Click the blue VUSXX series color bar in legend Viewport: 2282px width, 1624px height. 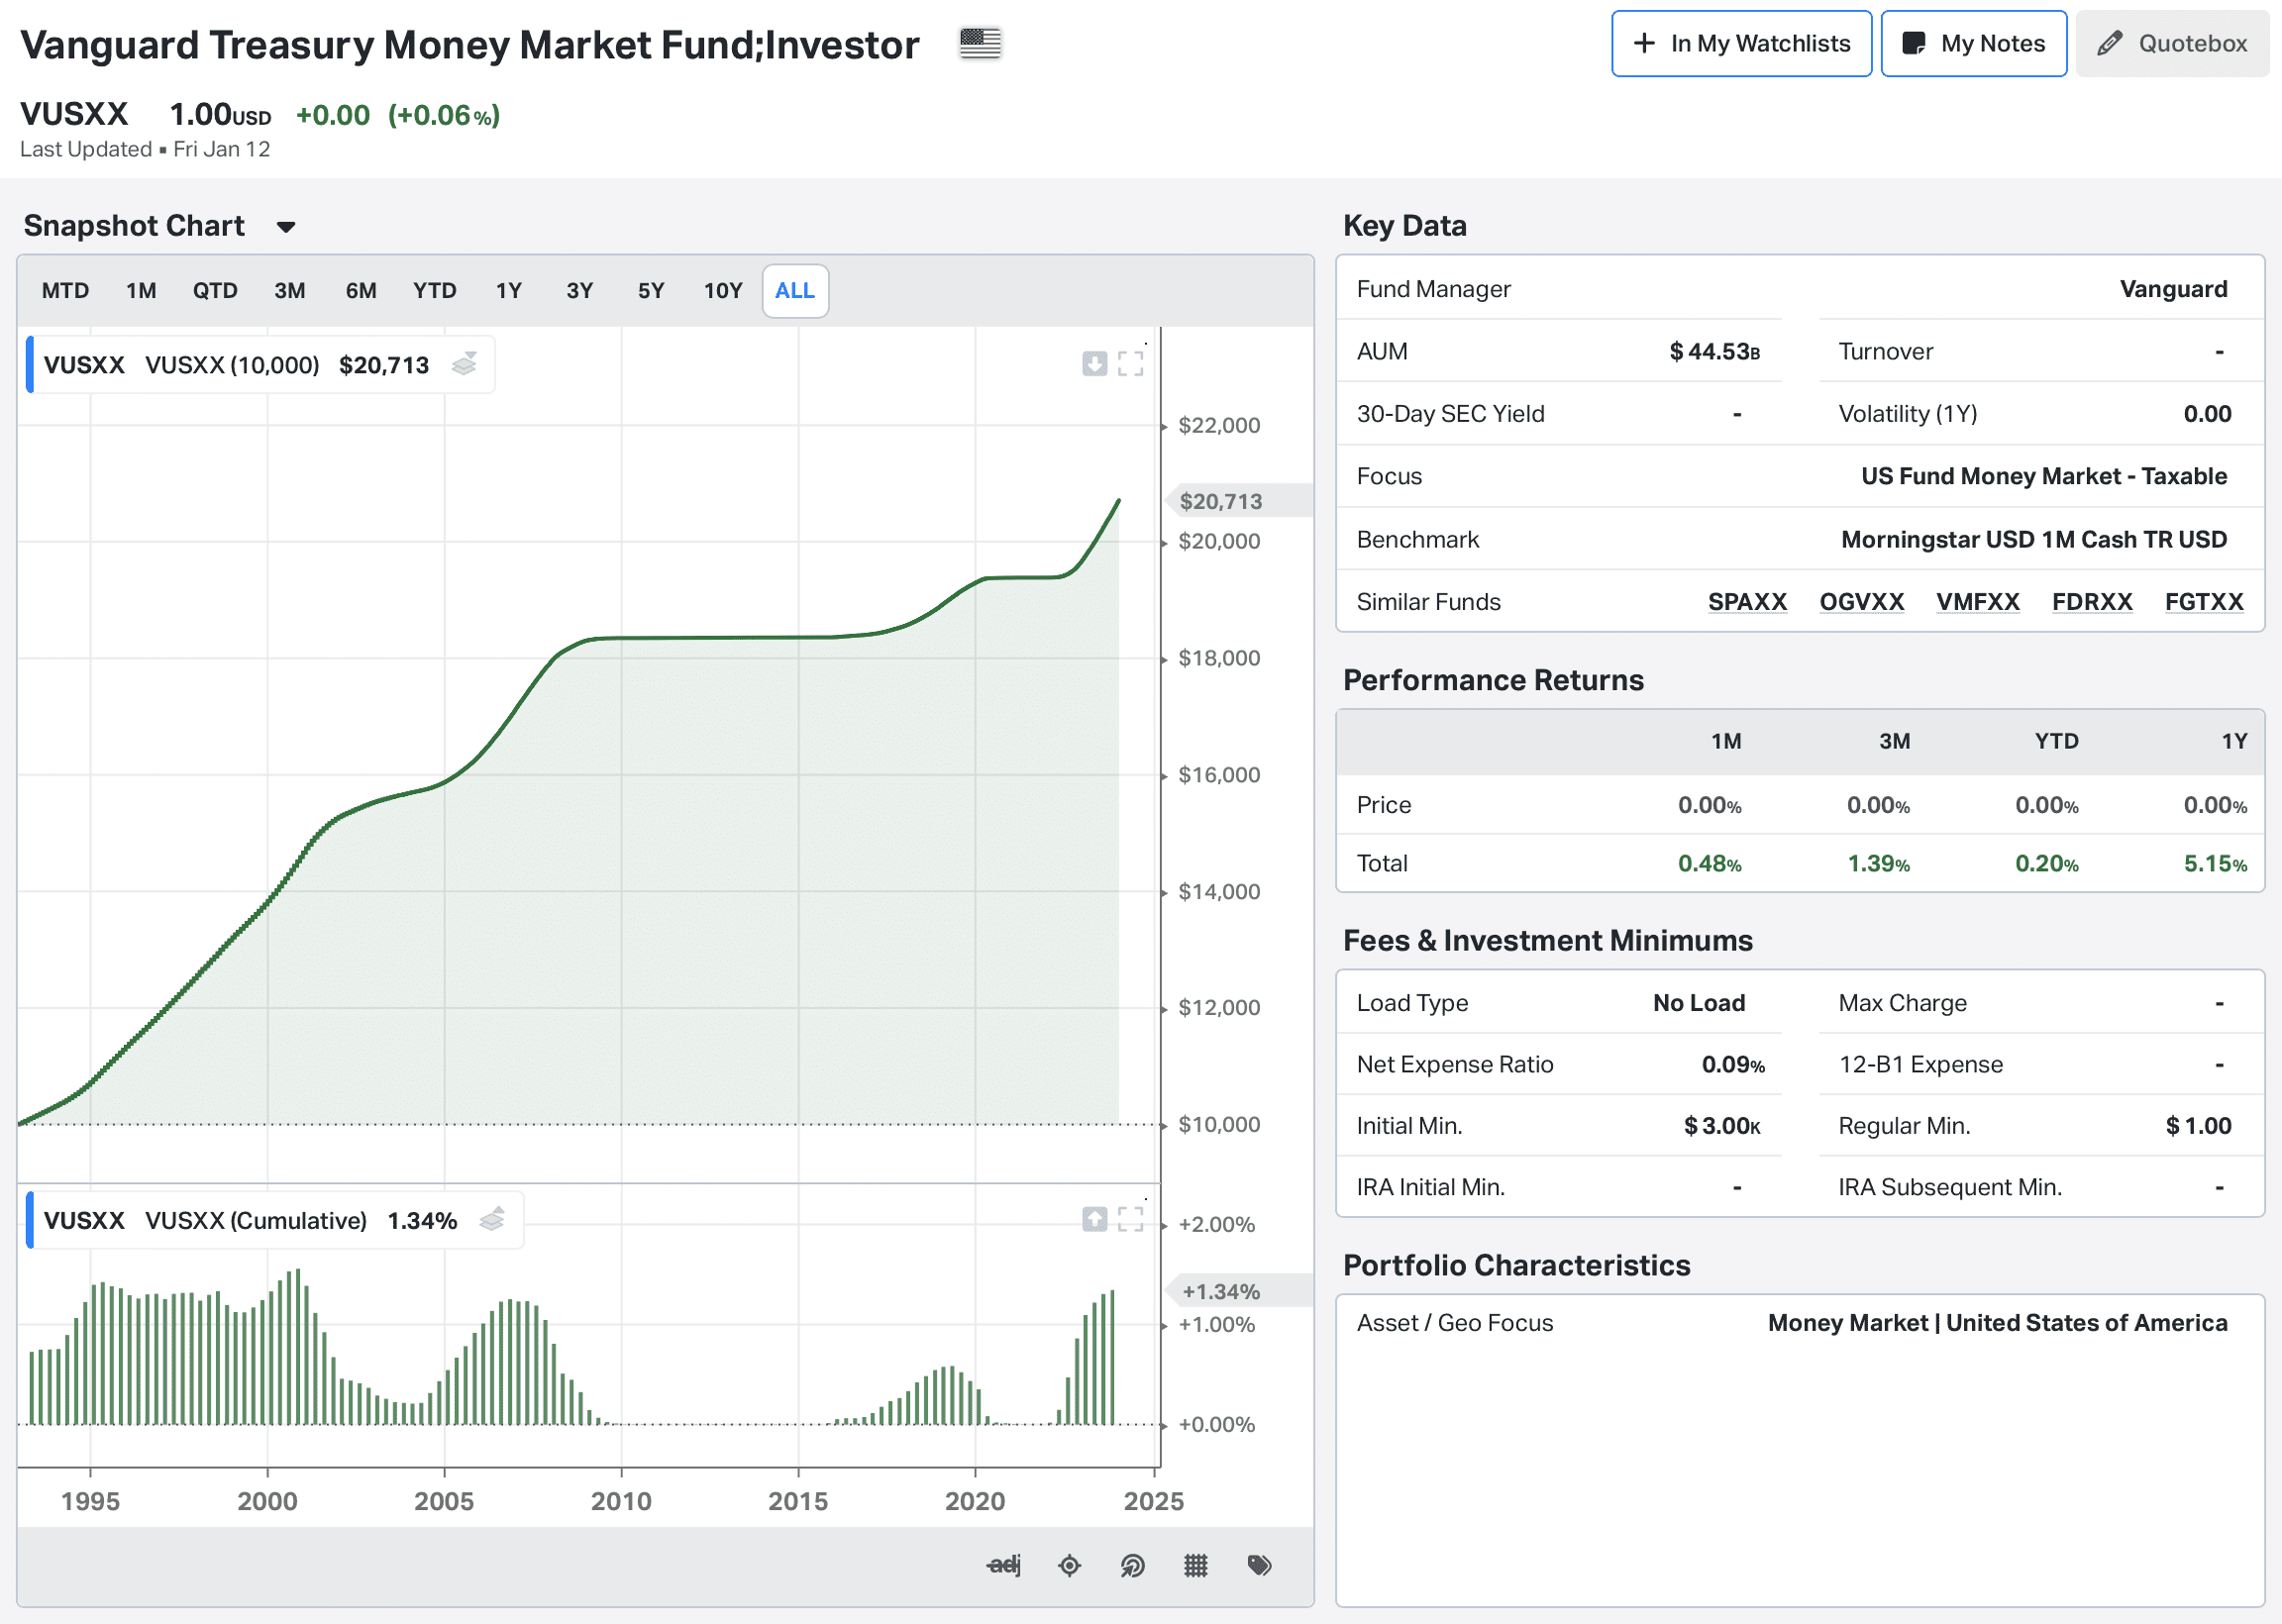click(30, 365)
